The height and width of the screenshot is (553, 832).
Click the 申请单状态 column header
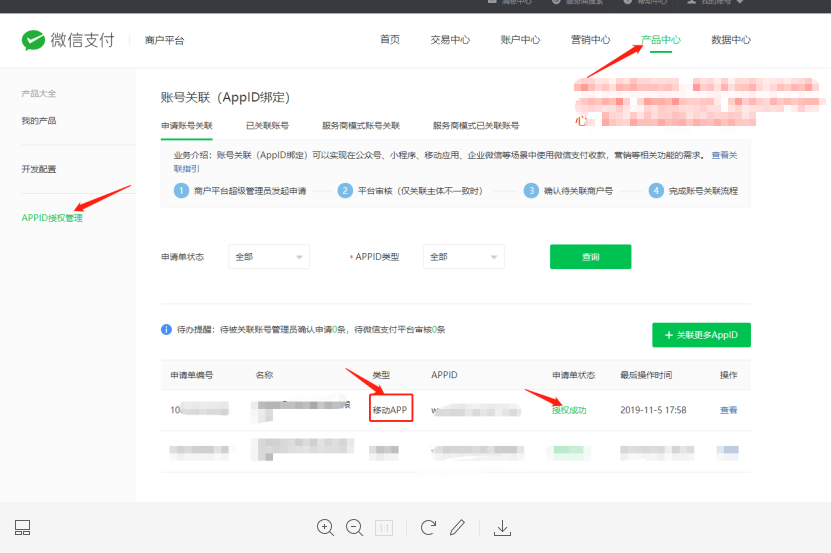pos(573,375)
